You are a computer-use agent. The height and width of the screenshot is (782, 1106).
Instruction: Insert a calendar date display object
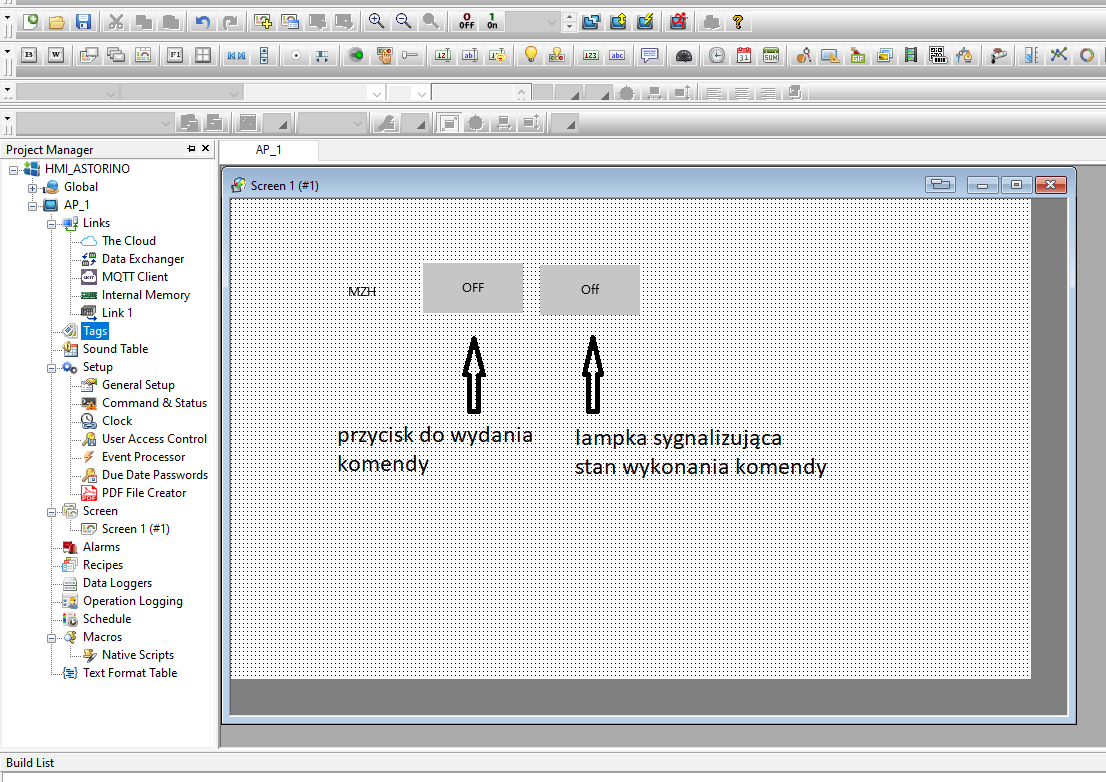[x=743, y=55]
